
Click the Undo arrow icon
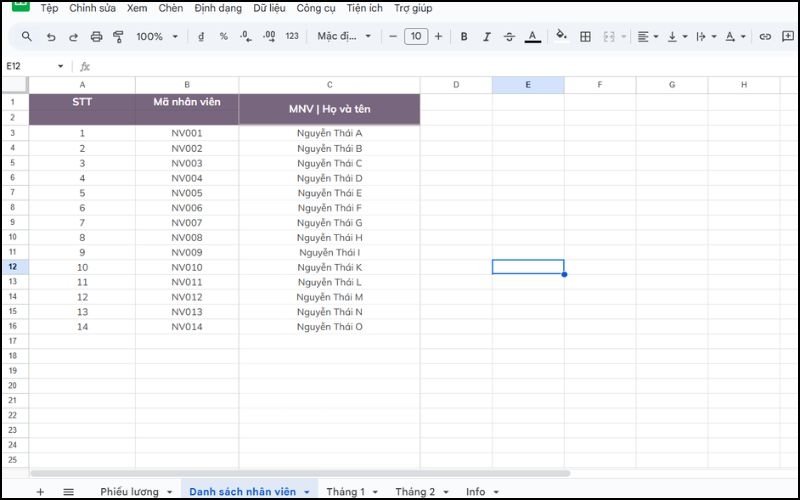point(50,37)
